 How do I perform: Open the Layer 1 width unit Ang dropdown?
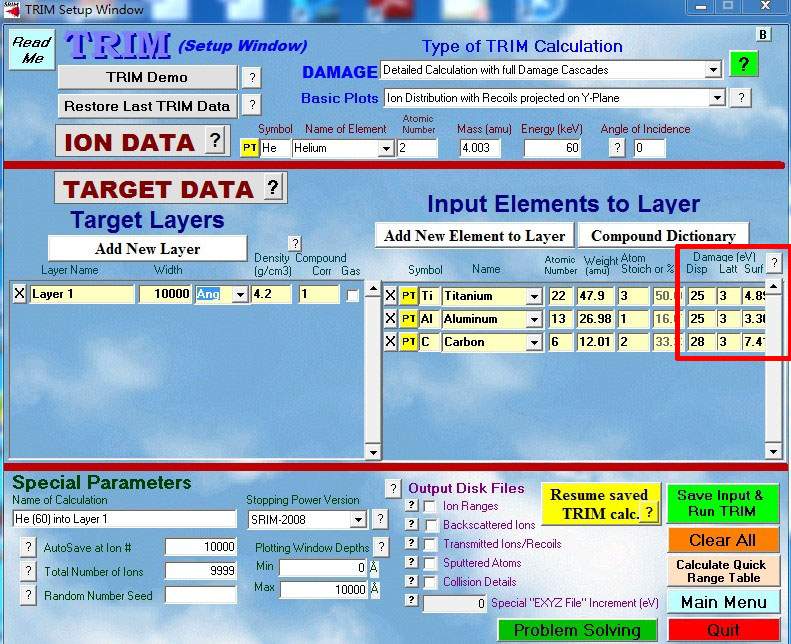241,295
